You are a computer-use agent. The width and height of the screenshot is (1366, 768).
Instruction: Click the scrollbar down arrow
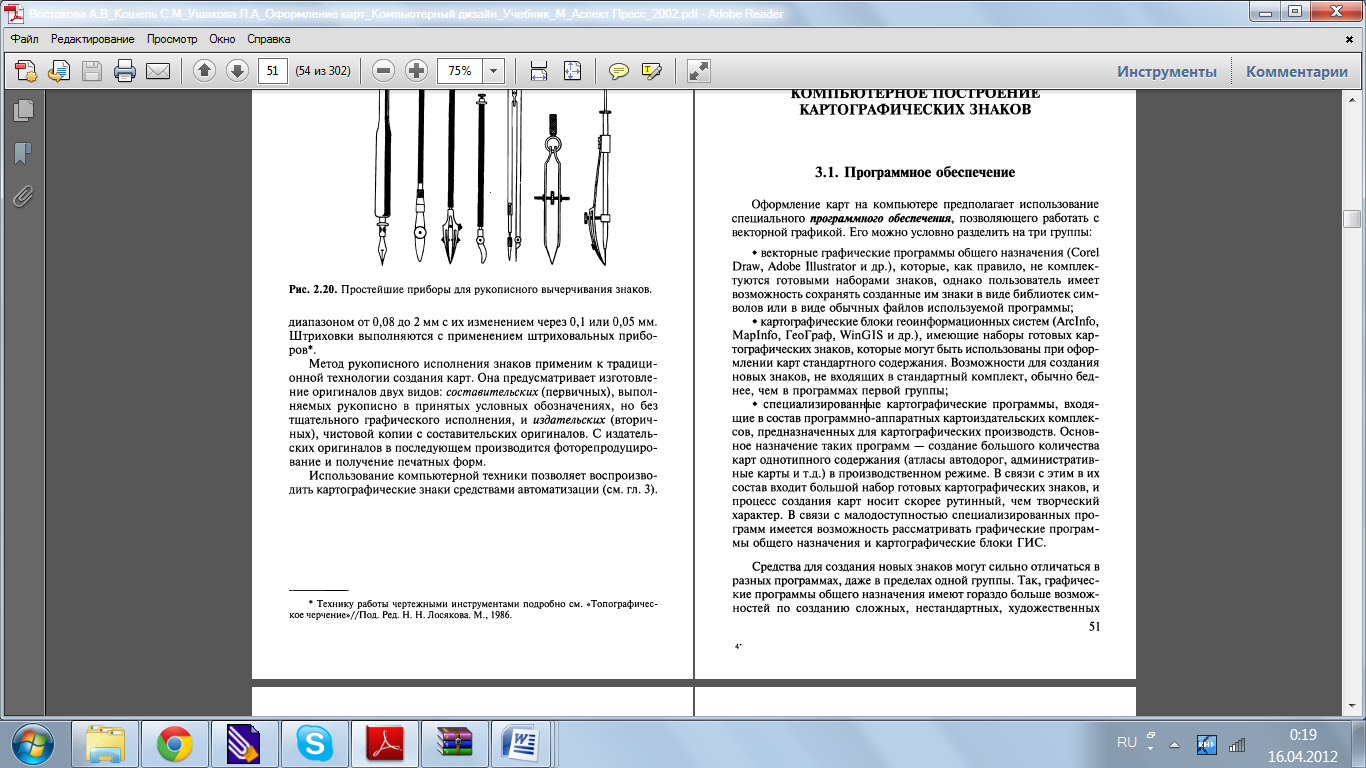pos(1353,708)
